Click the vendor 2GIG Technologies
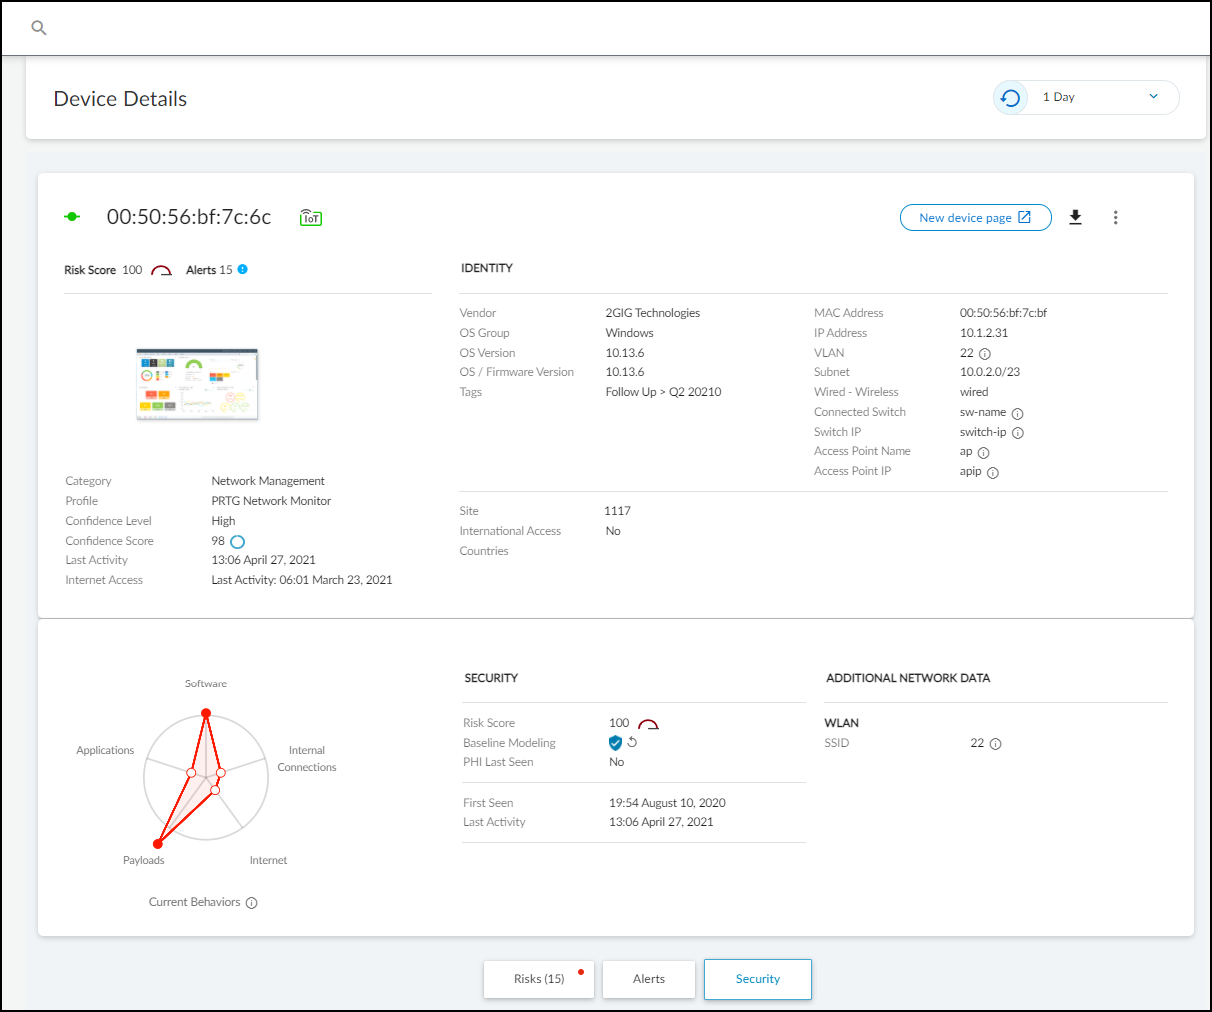The image size is (1212, 1012). click(653, 313)
